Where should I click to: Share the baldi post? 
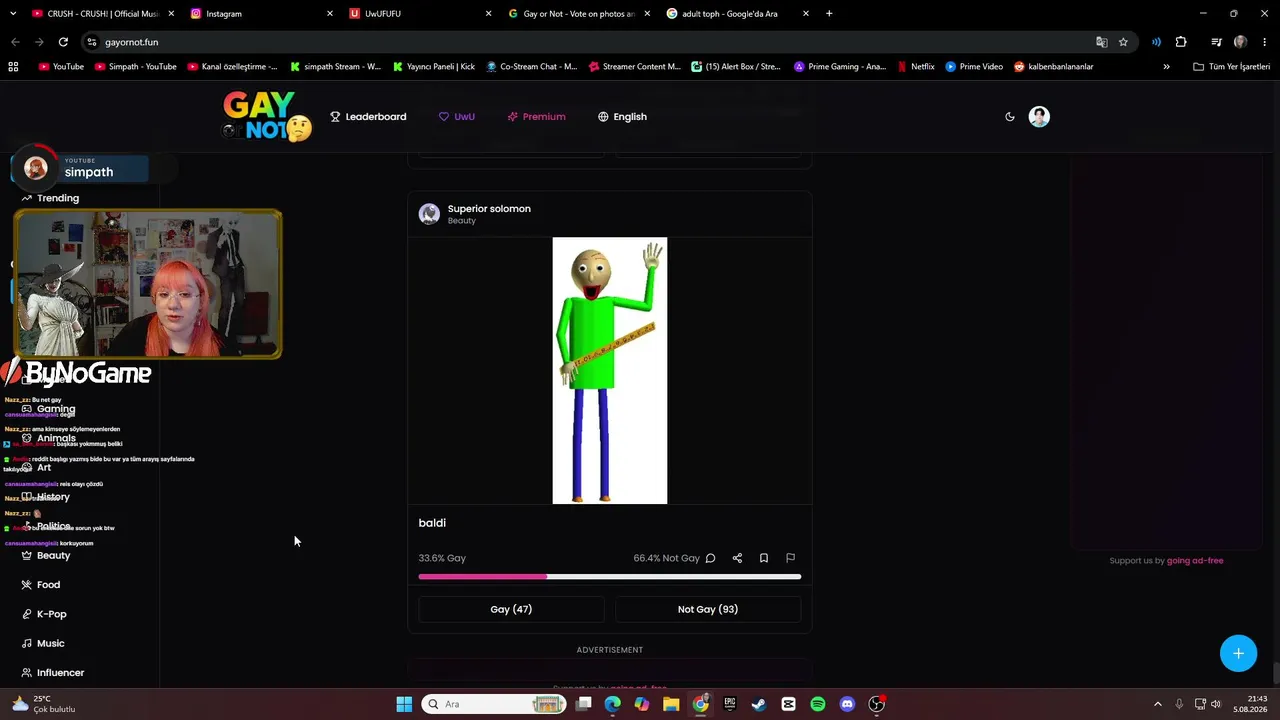point(737,558)
